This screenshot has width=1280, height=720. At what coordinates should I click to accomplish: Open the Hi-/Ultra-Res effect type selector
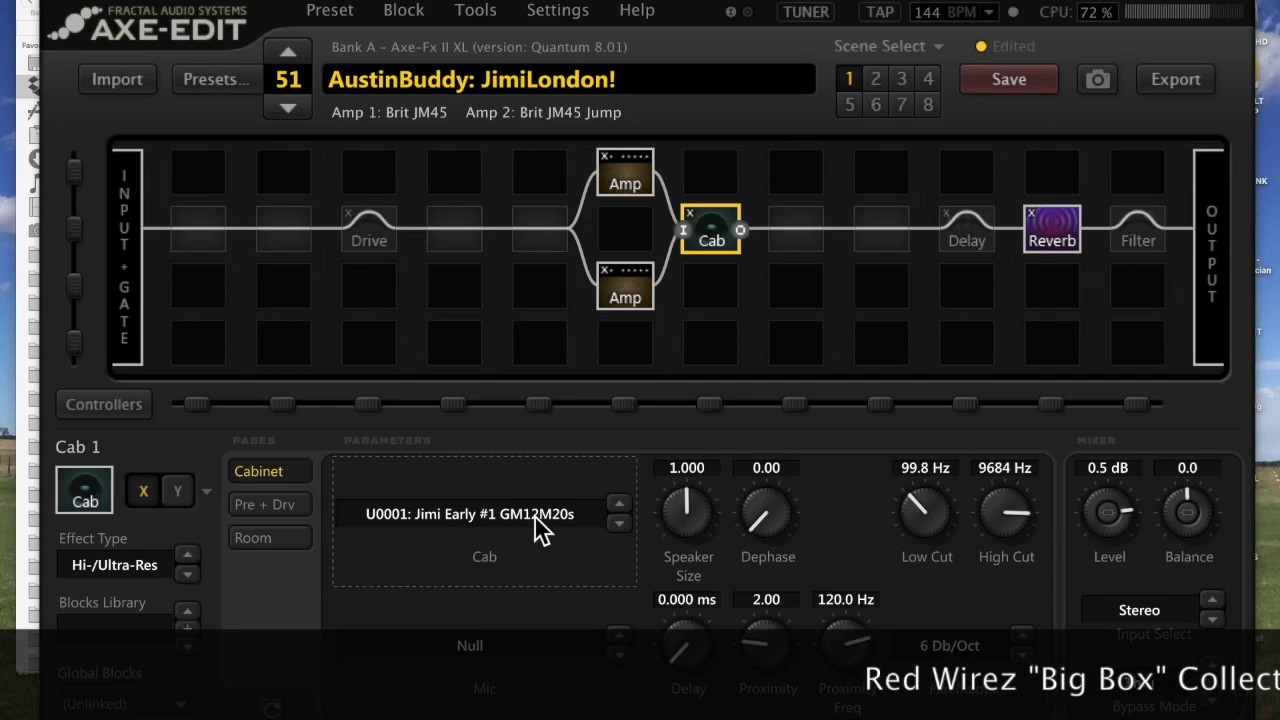pyautogui.click(x=114, y=565)
